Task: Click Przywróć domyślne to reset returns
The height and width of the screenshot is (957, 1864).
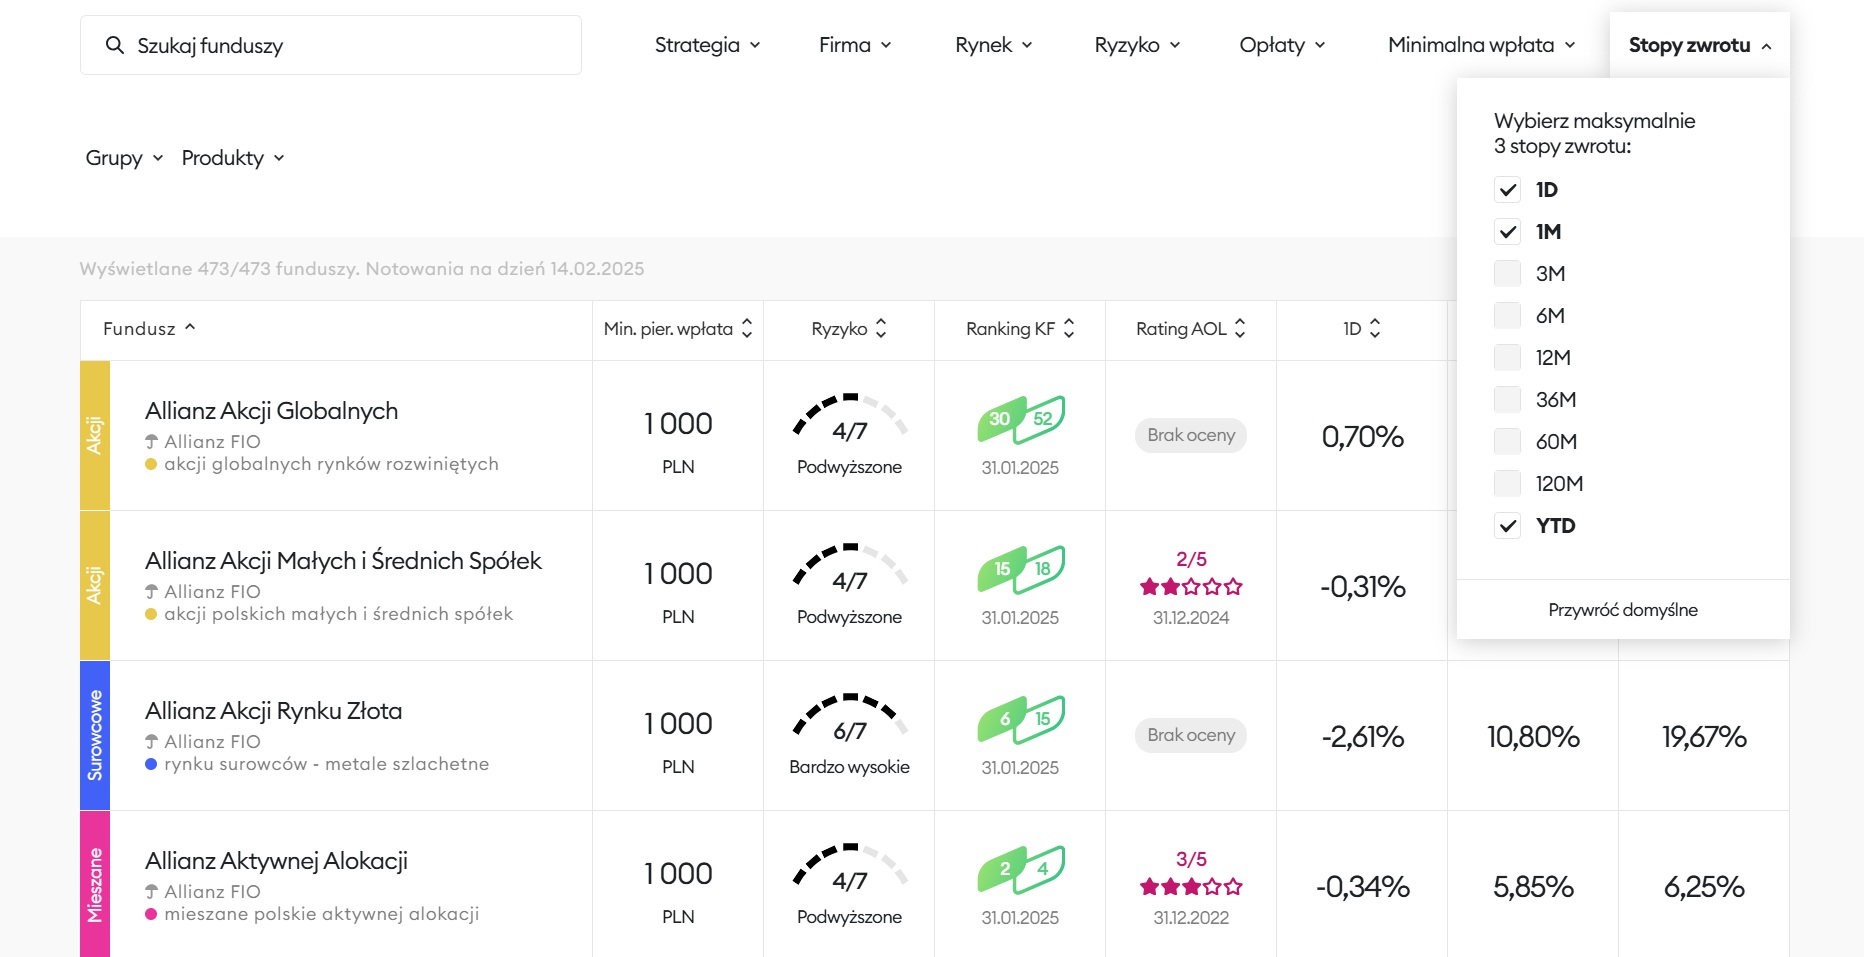Action: pyautogui.click(x=1622, y=610)
